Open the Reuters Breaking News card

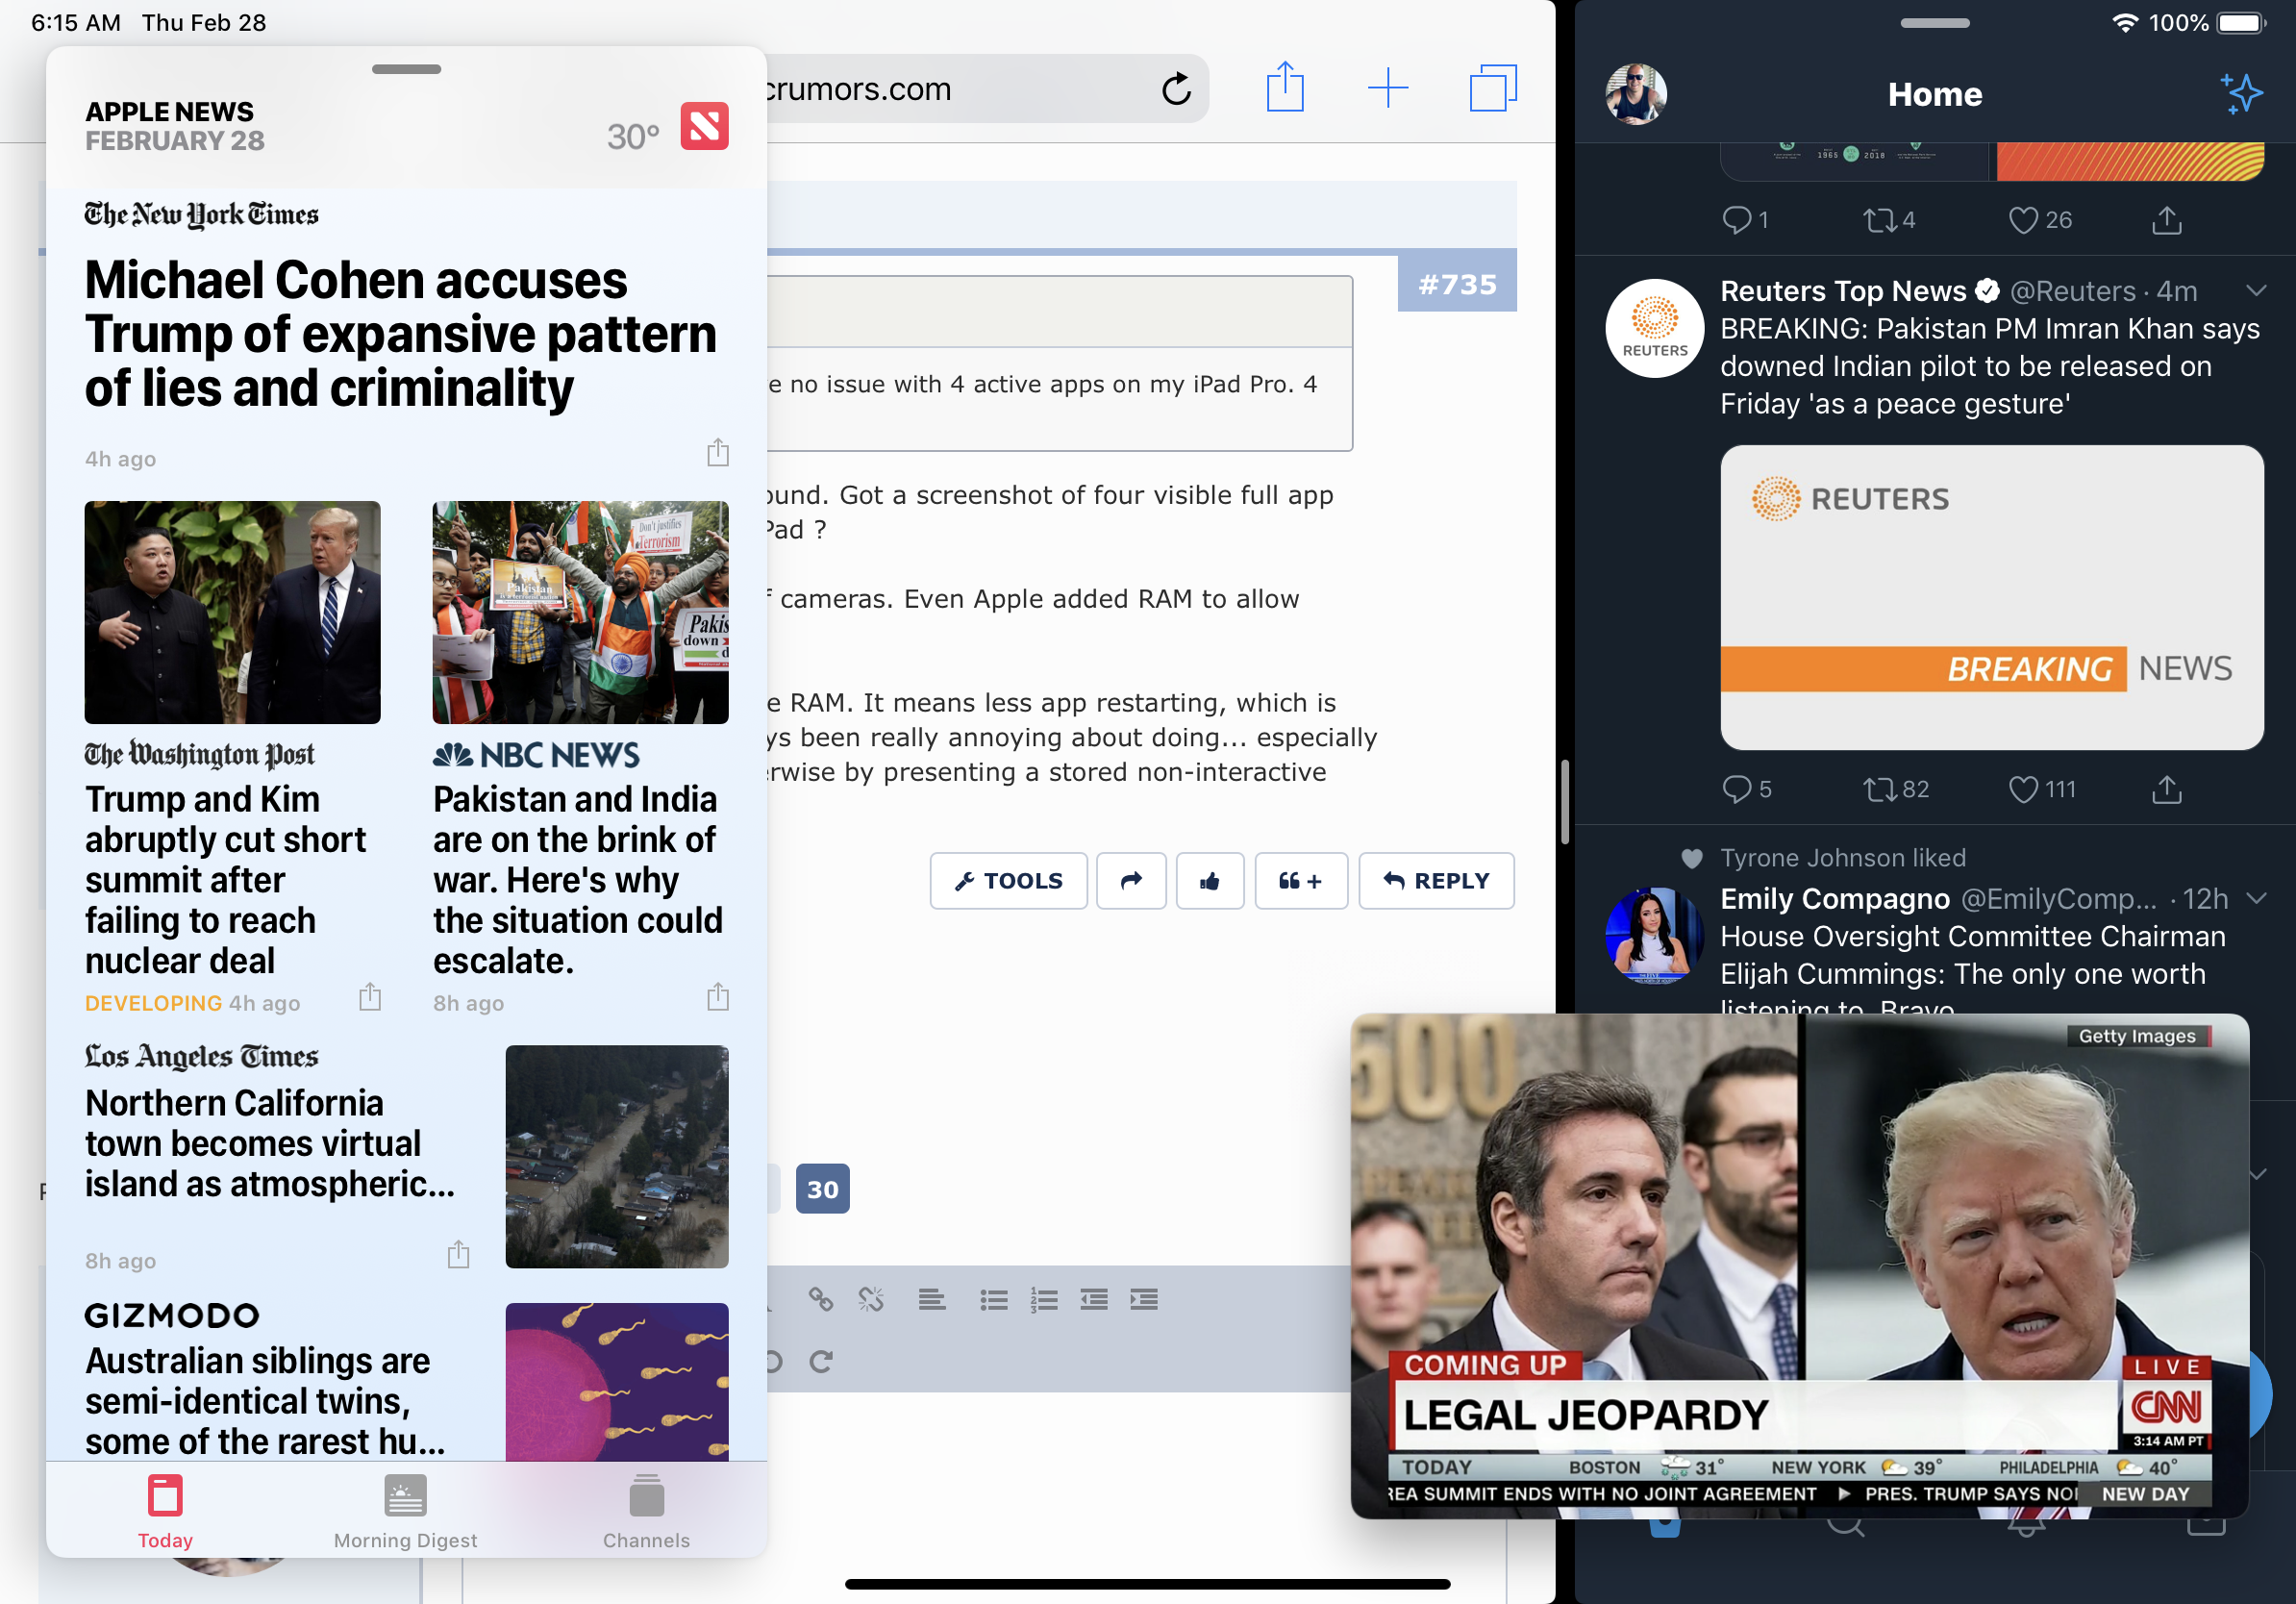coord(1991,597)
